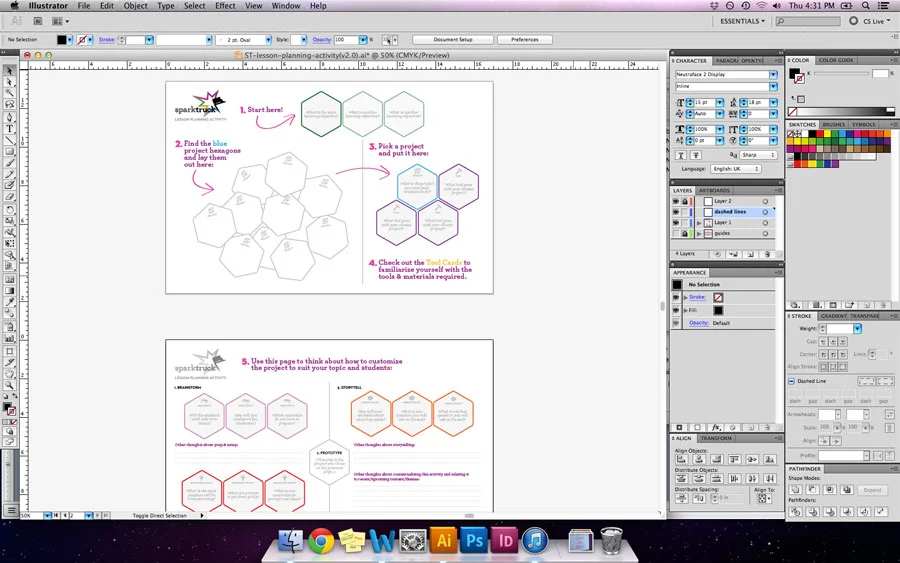Open Google Chrome from the Dock
Viewport: 900px width, 563px height.
[x=321, y=541]
